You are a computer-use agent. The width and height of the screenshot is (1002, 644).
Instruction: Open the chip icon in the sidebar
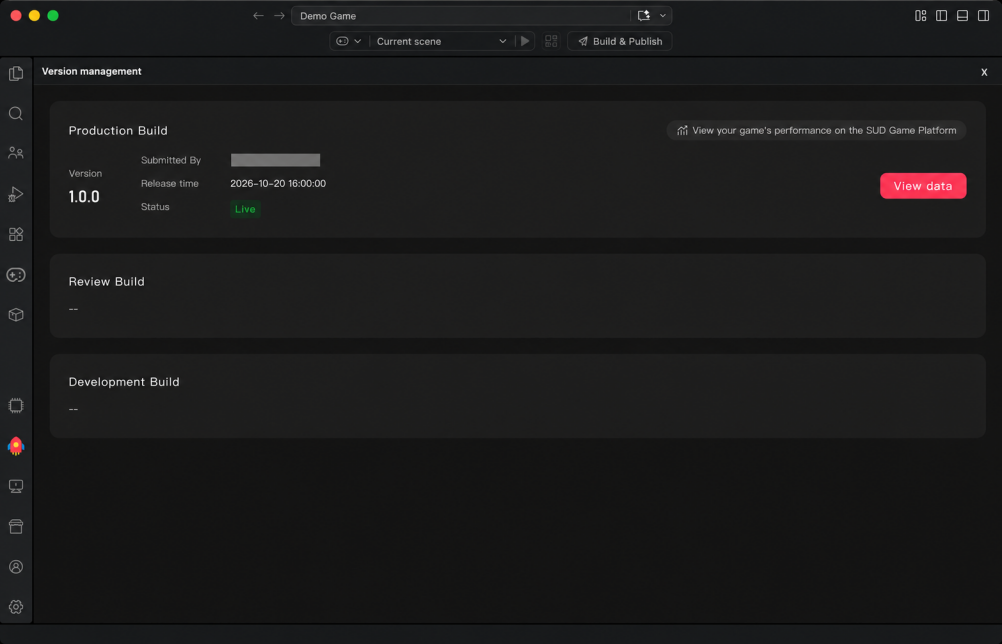(x=16, y=406)
